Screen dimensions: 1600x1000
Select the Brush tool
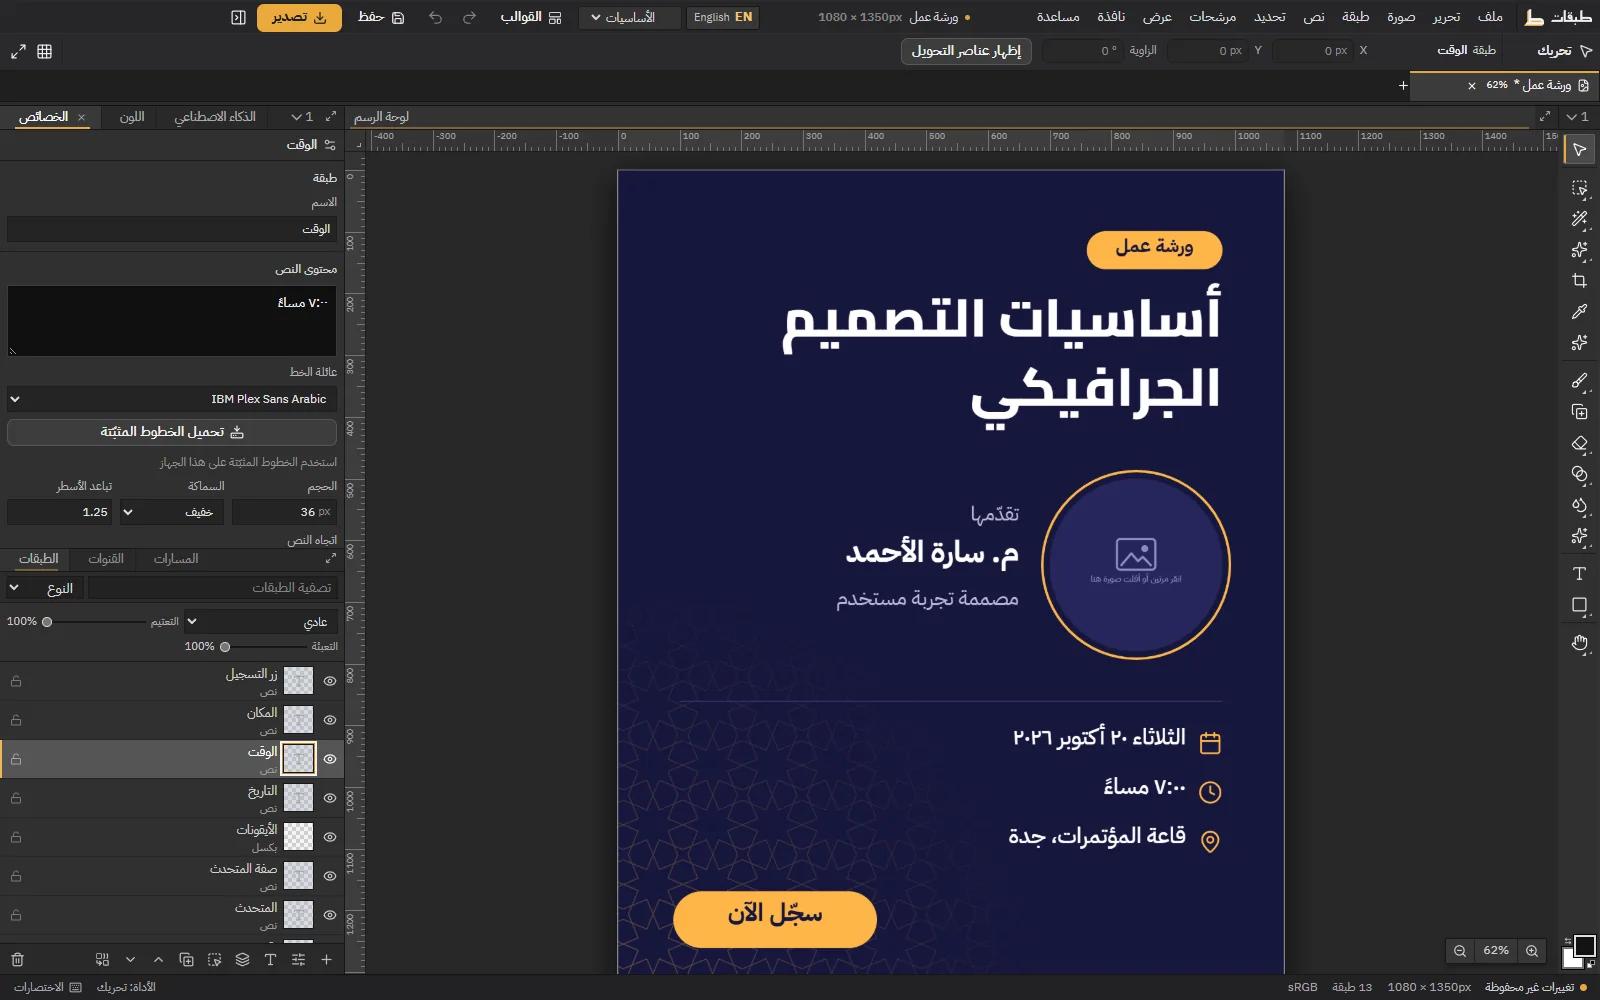click(1579, 381)
